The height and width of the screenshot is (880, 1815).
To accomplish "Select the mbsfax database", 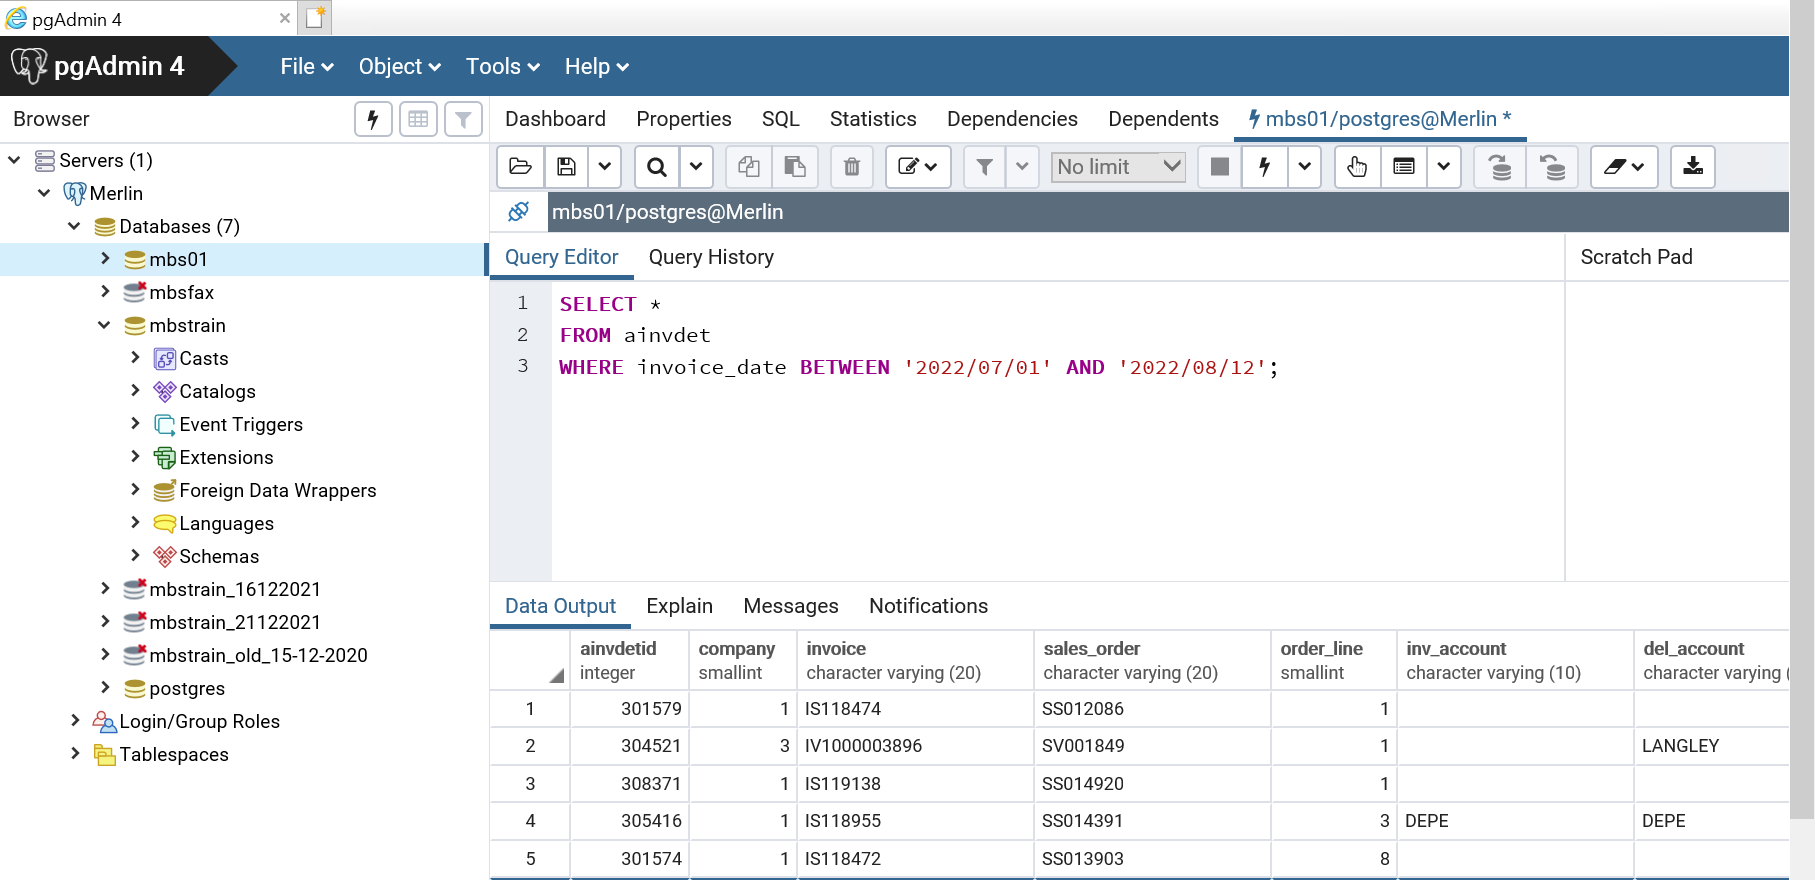I will coord(181,292).
